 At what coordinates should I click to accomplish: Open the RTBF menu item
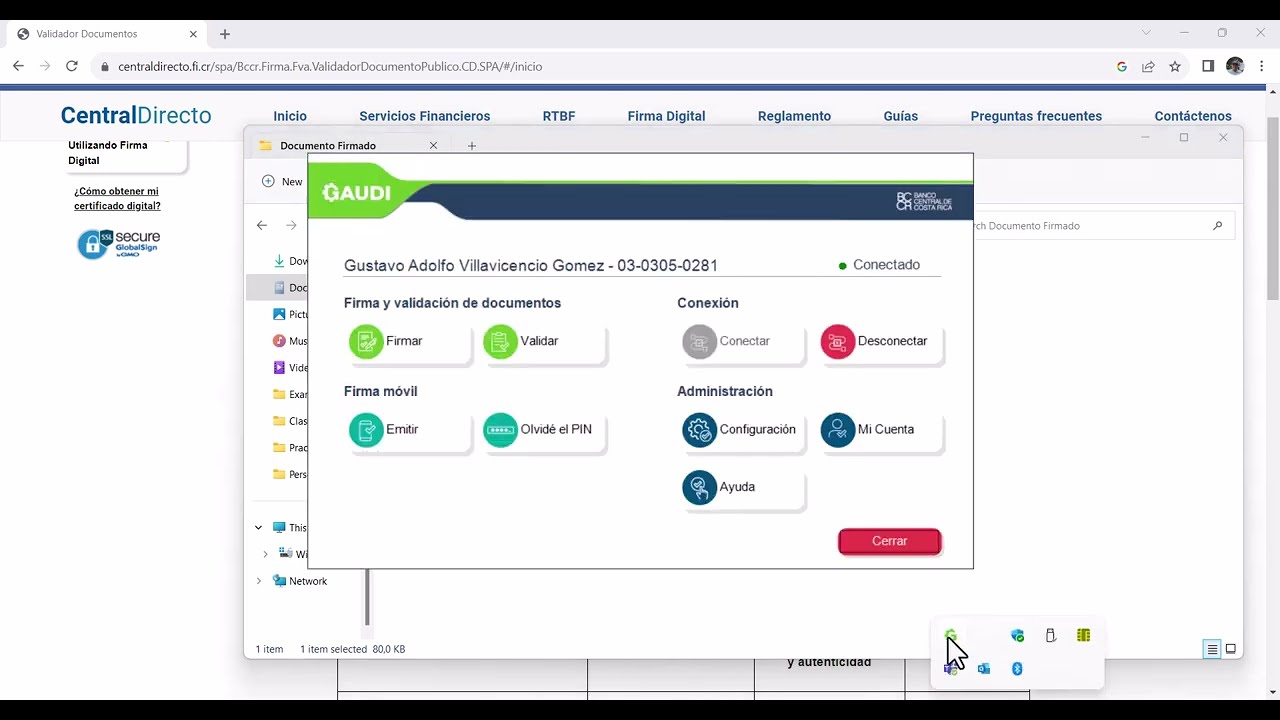click(559, 116)
